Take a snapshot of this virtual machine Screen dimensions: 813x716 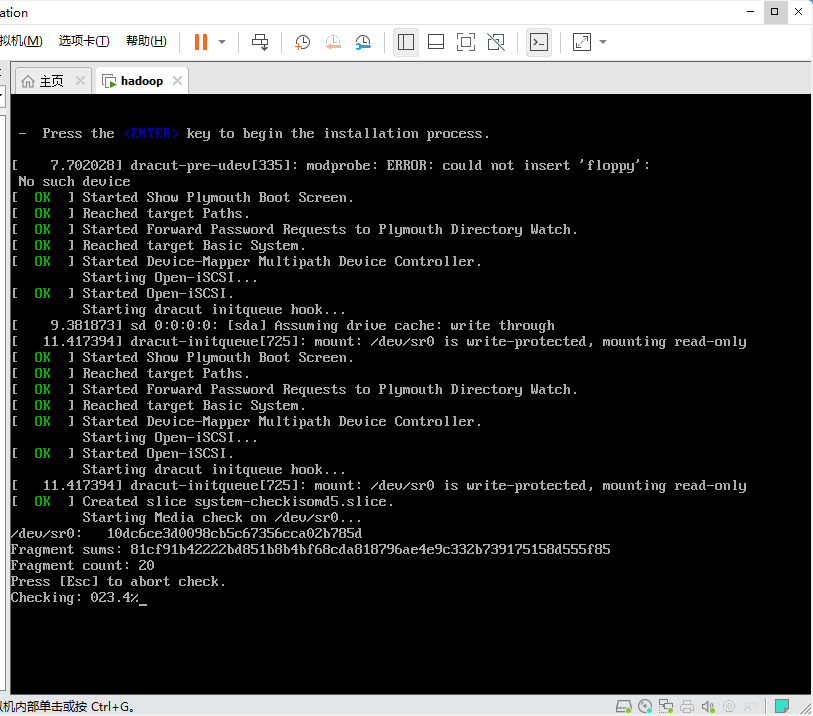click(302, 42)
